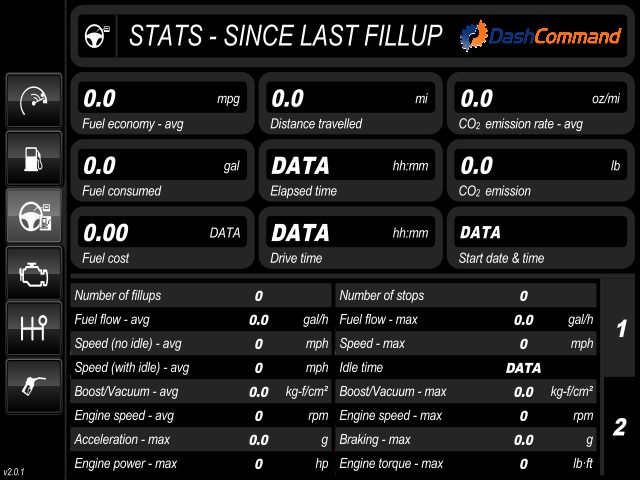Click the Engine torque - max row

pos(466,464)
